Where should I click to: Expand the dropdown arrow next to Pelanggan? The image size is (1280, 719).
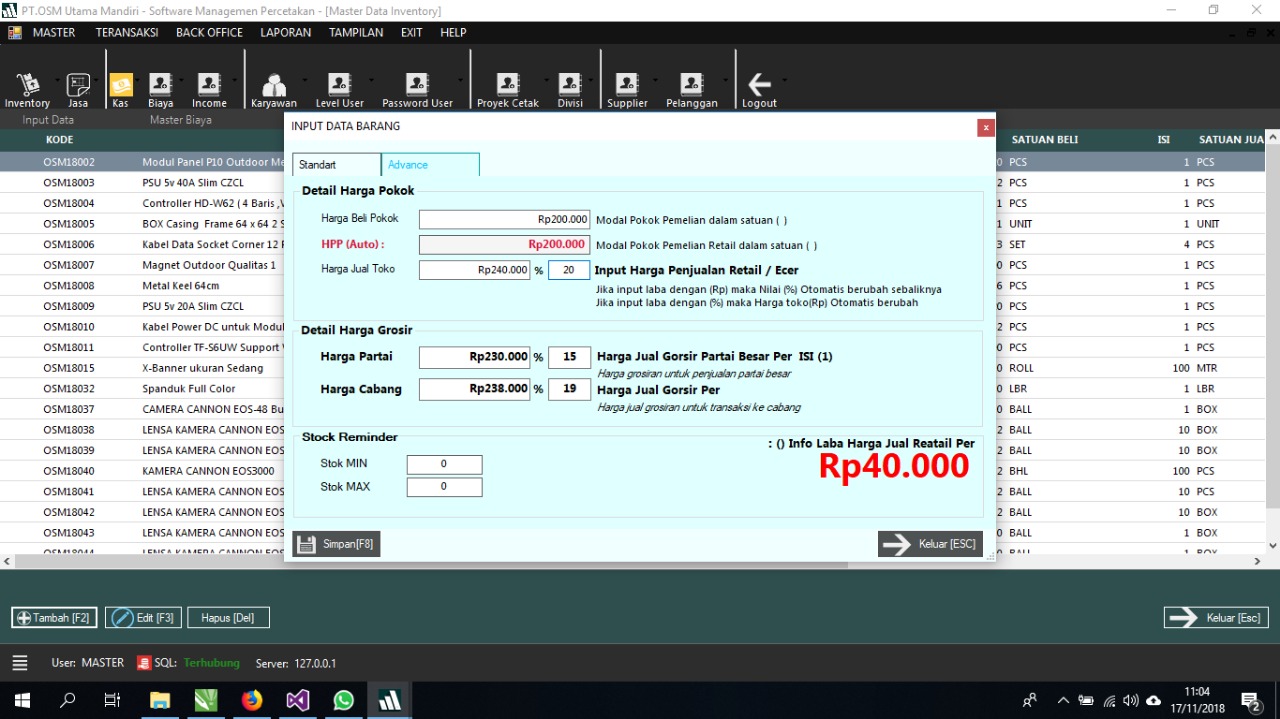725,79
